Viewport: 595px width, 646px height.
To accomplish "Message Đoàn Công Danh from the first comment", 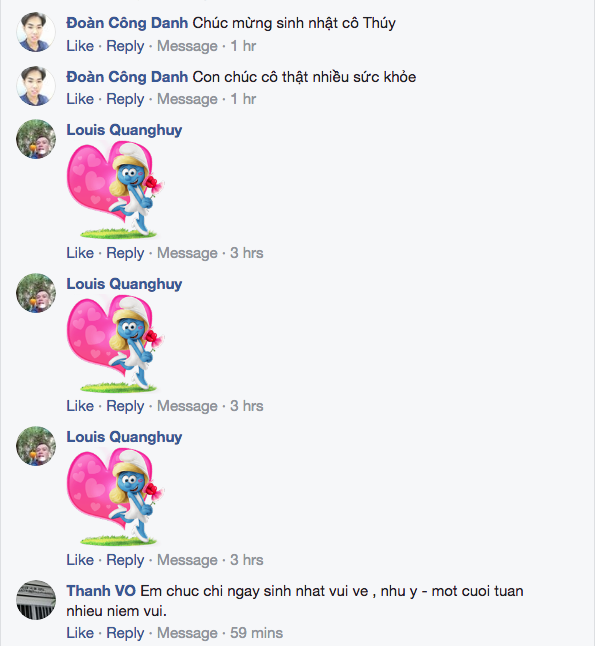I will click(x=187, y=46).
